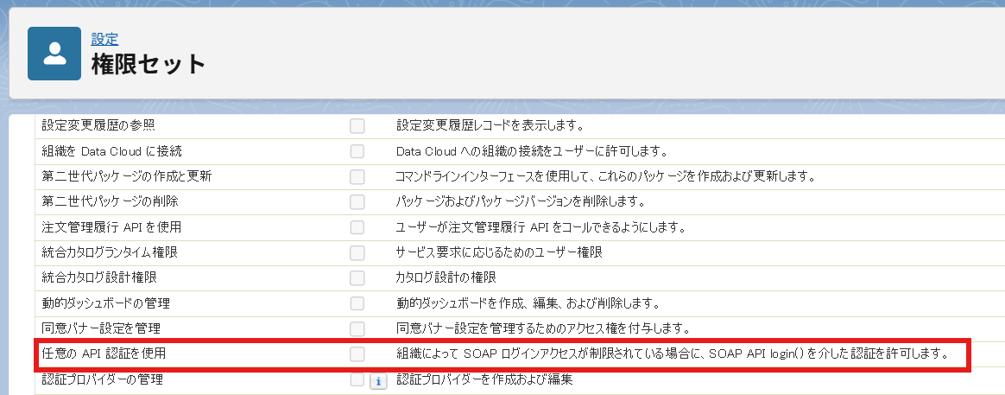The image size is (1005, 395).
Task: Click description サービス要求に応じるためのユーザー権限
Action: (x=499, y=253)
